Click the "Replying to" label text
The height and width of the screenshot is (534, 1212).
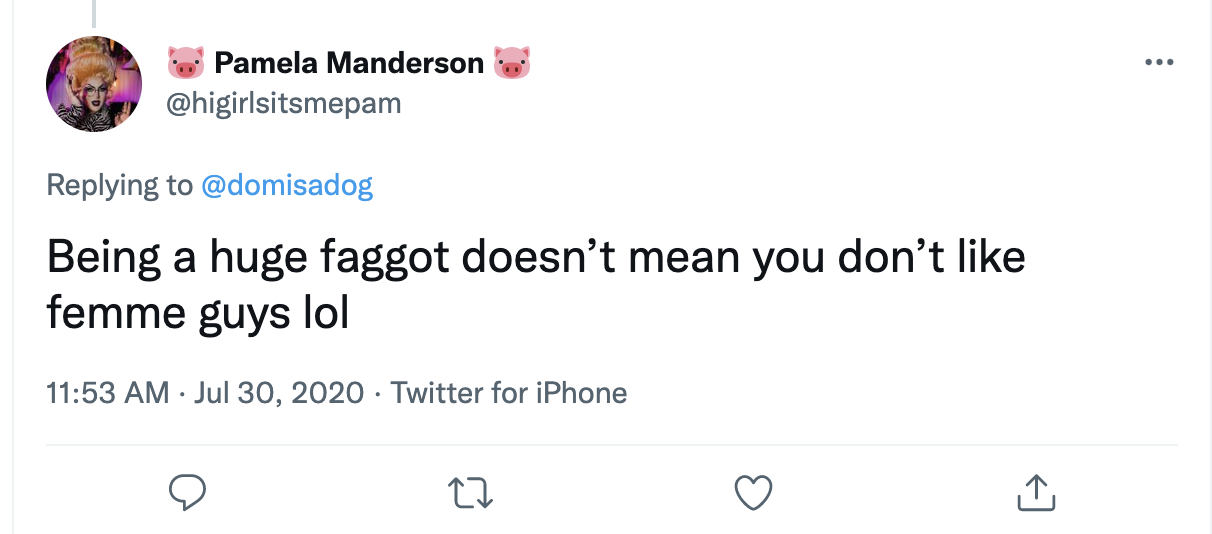tap(119, 186)
